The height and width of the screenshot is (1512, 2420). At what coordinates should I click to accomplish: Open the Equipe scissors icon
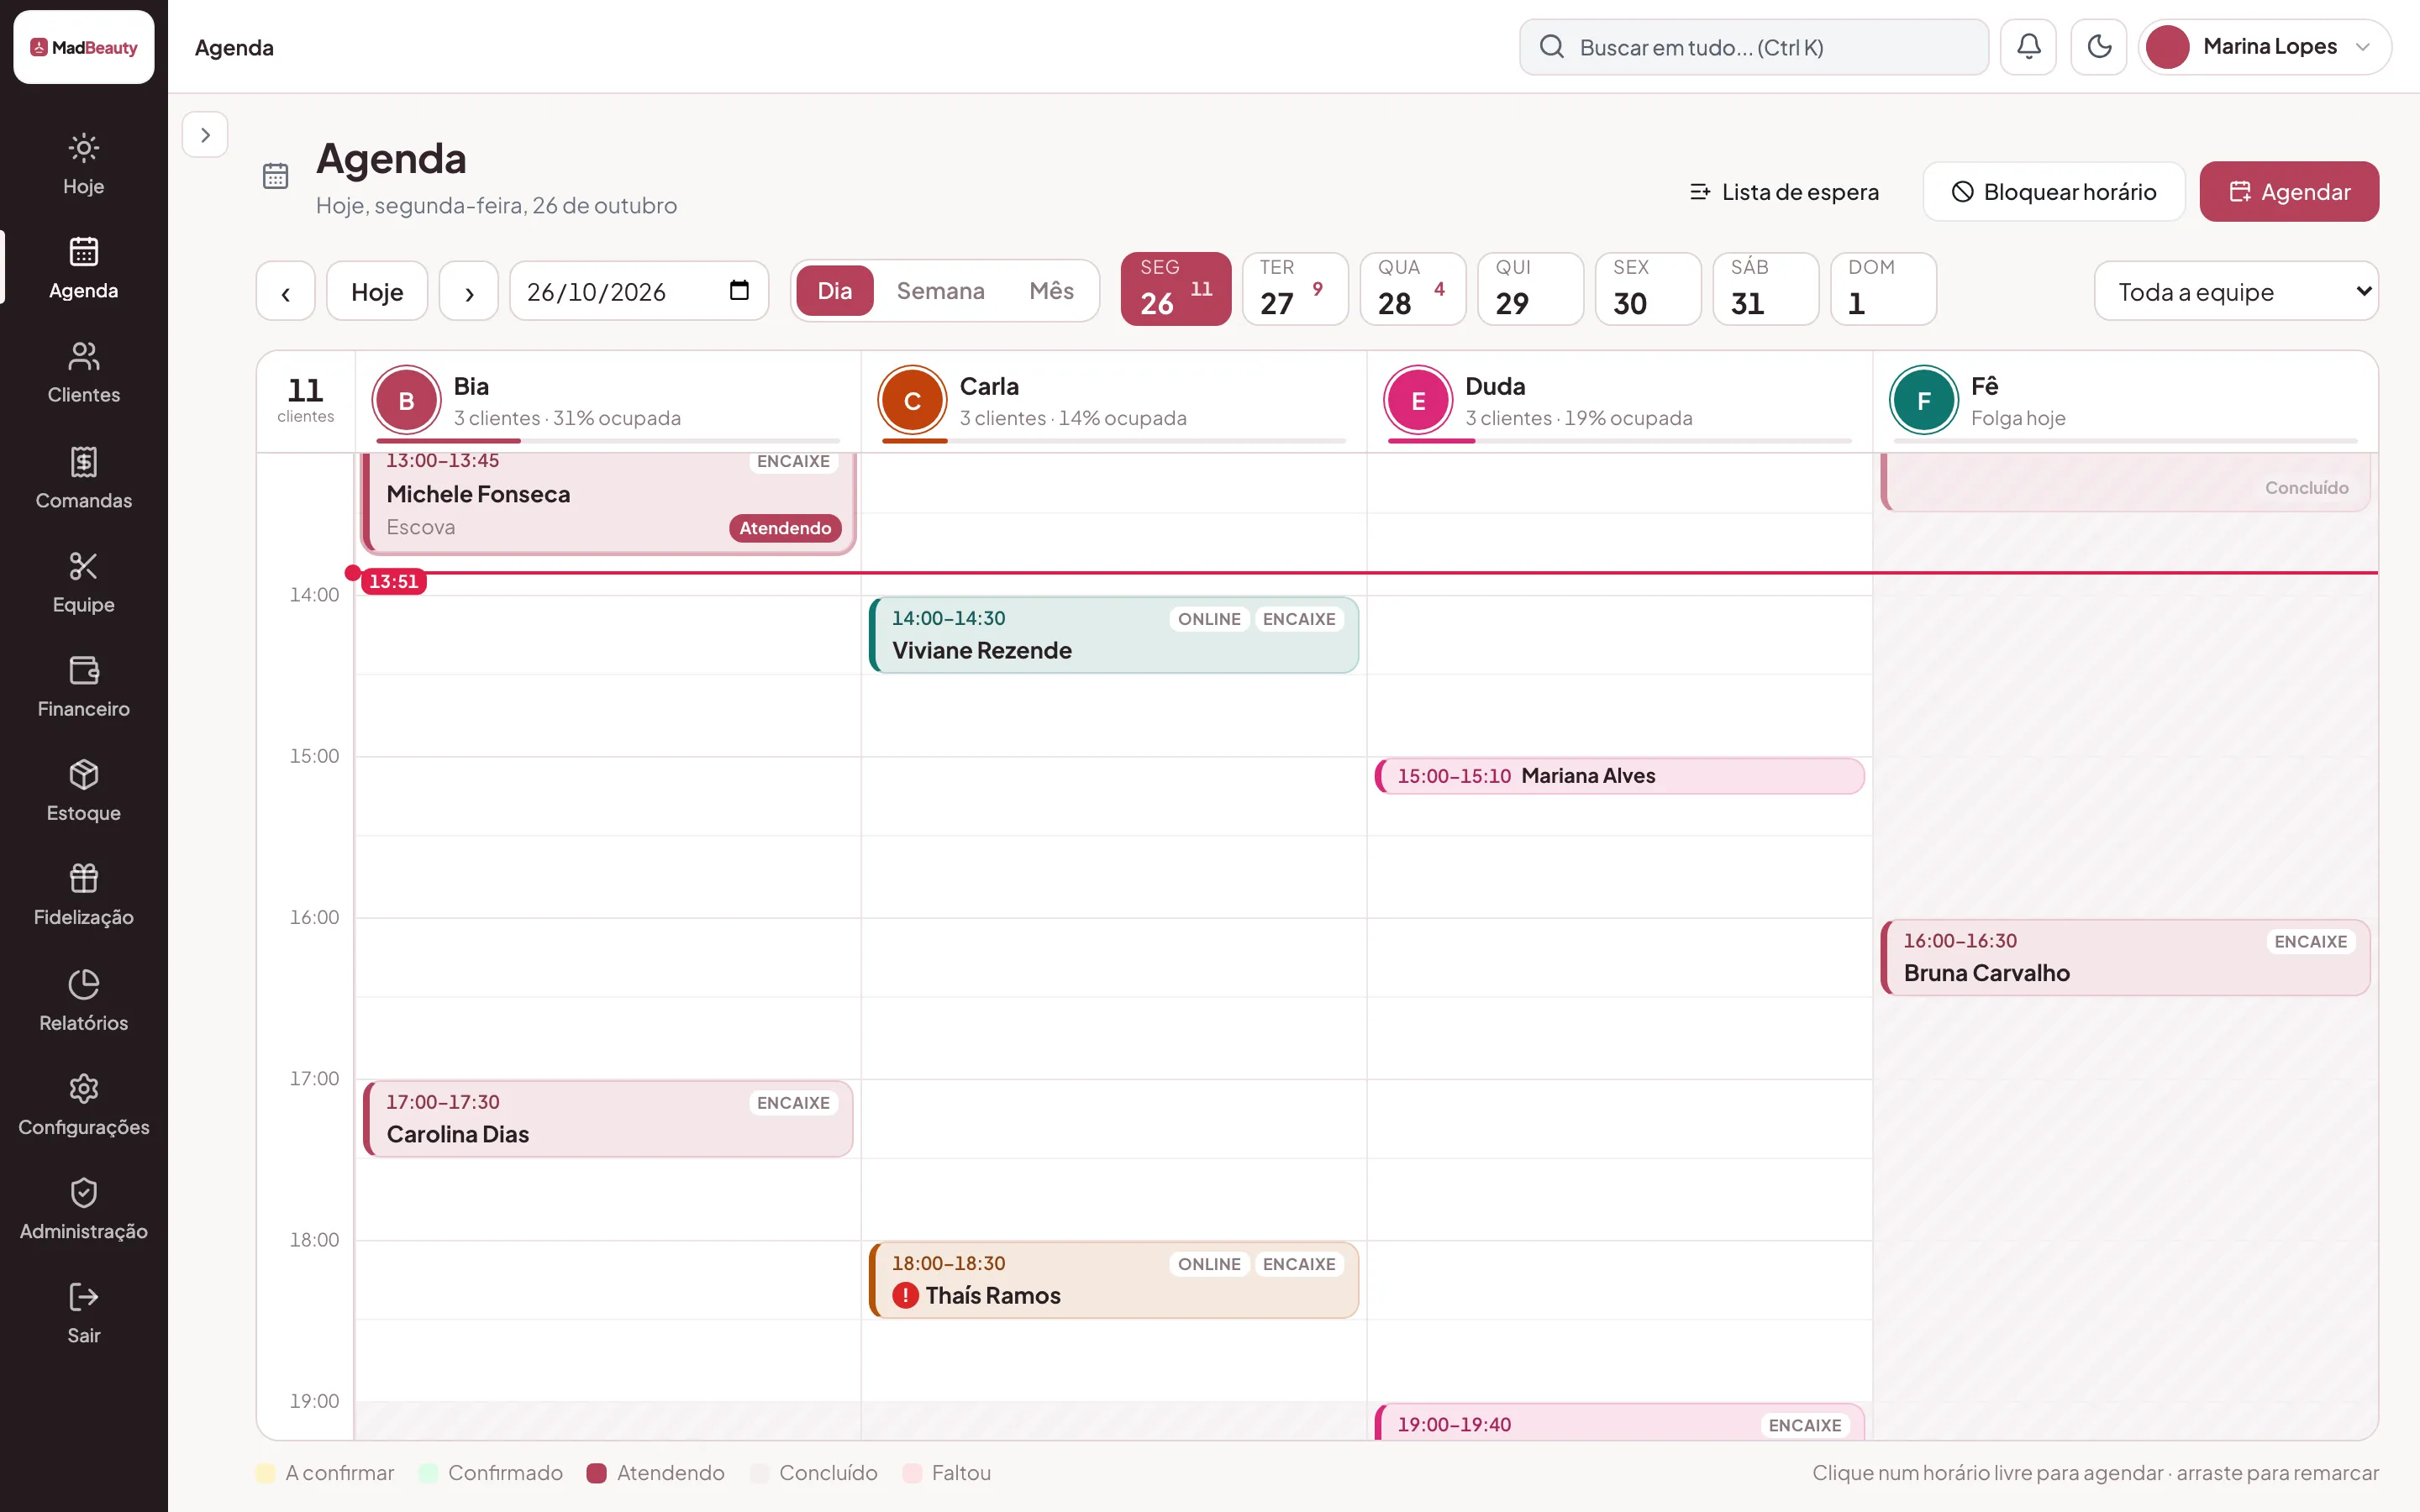pos(84,566)
